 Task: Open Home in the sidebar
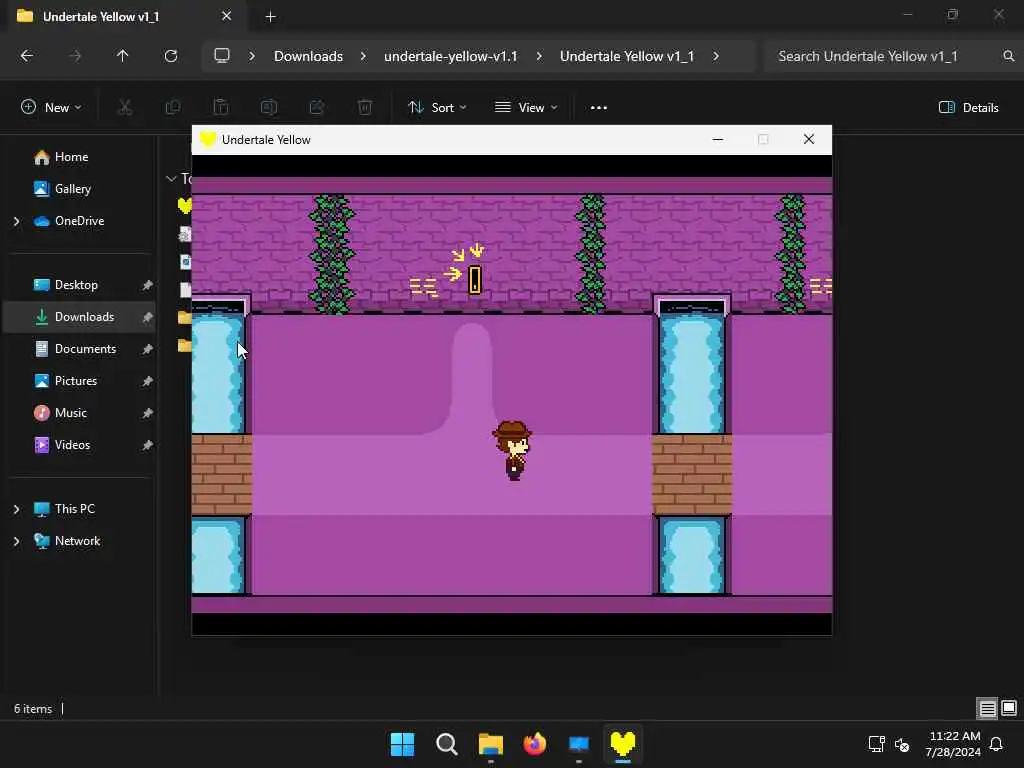point(71,157)
